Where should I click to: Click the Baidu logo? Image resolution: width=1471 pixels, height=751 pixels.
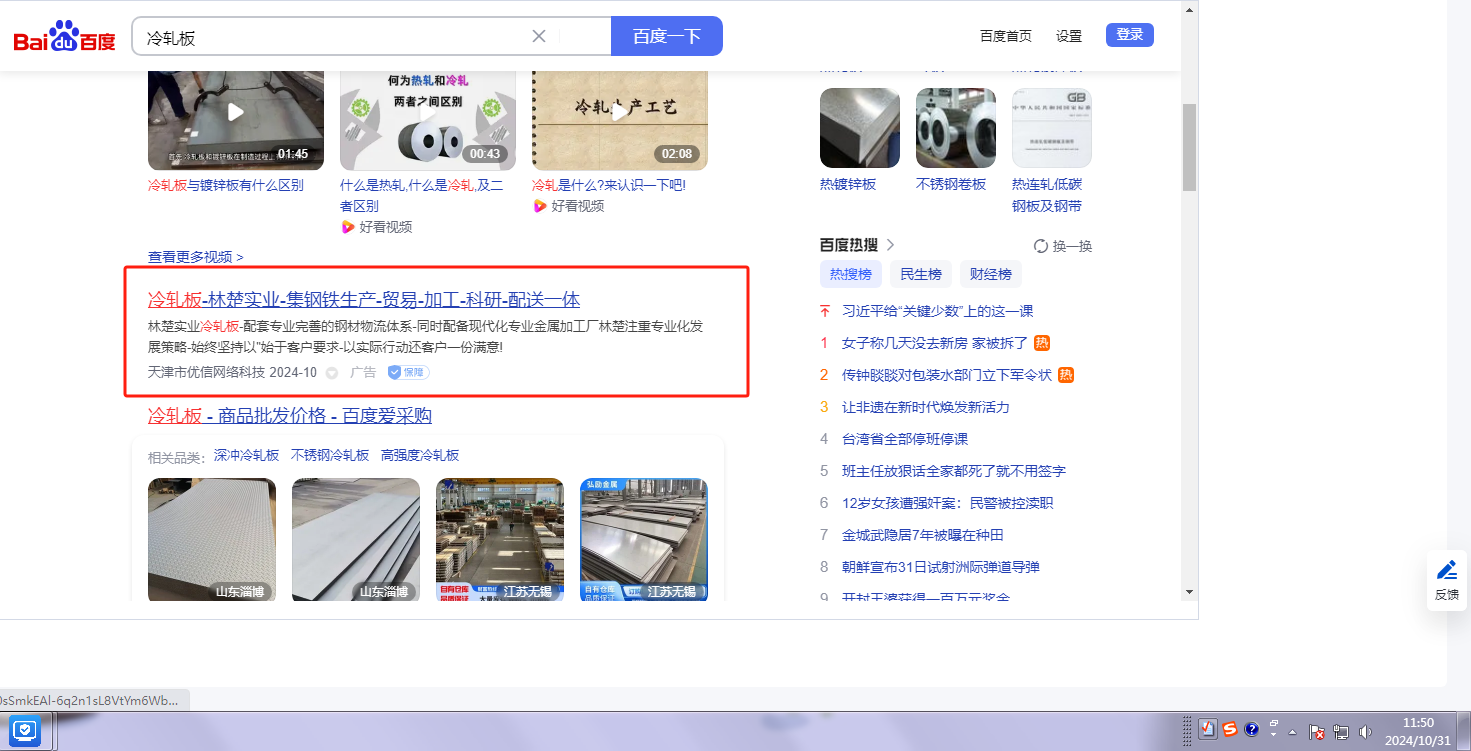64,37
